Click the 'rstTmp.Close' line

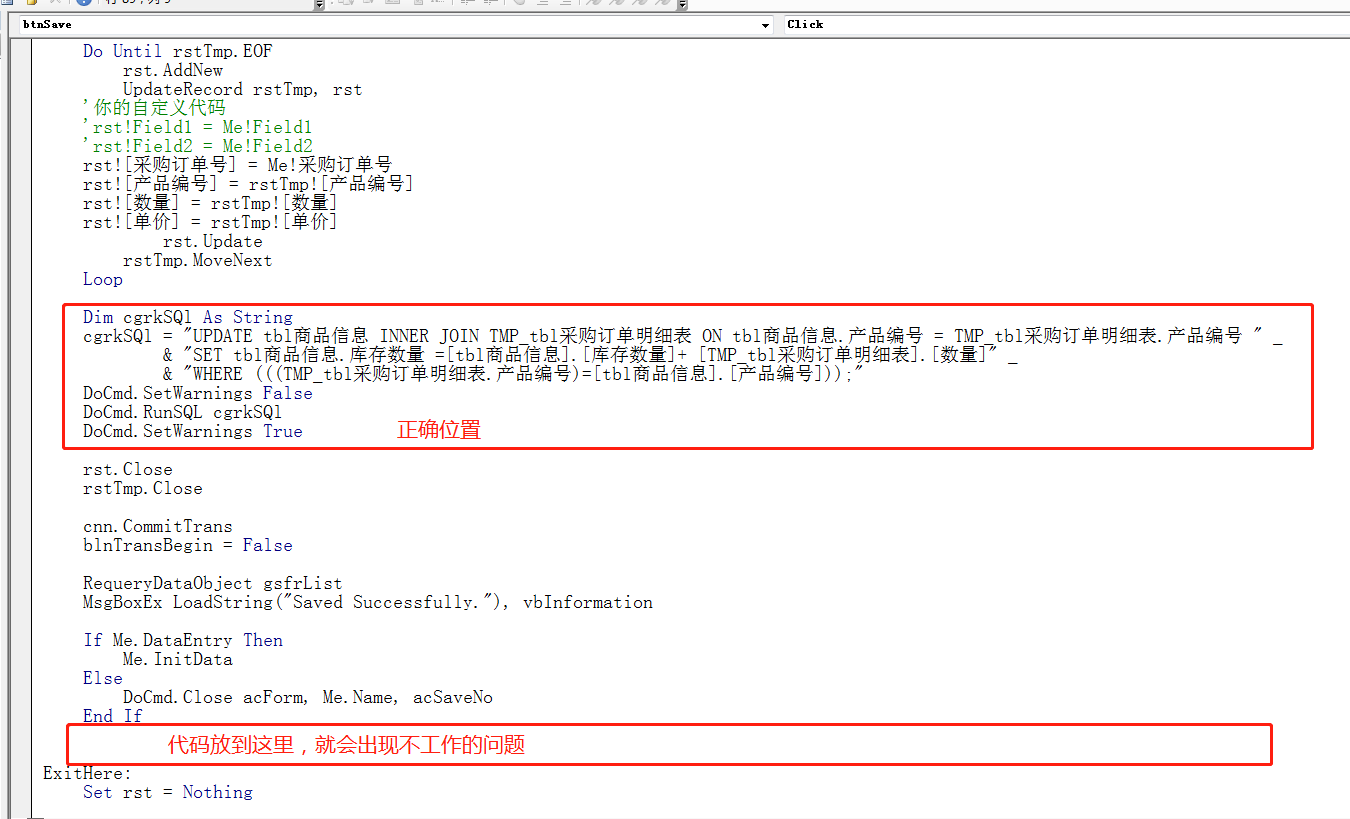coord(143,488)
